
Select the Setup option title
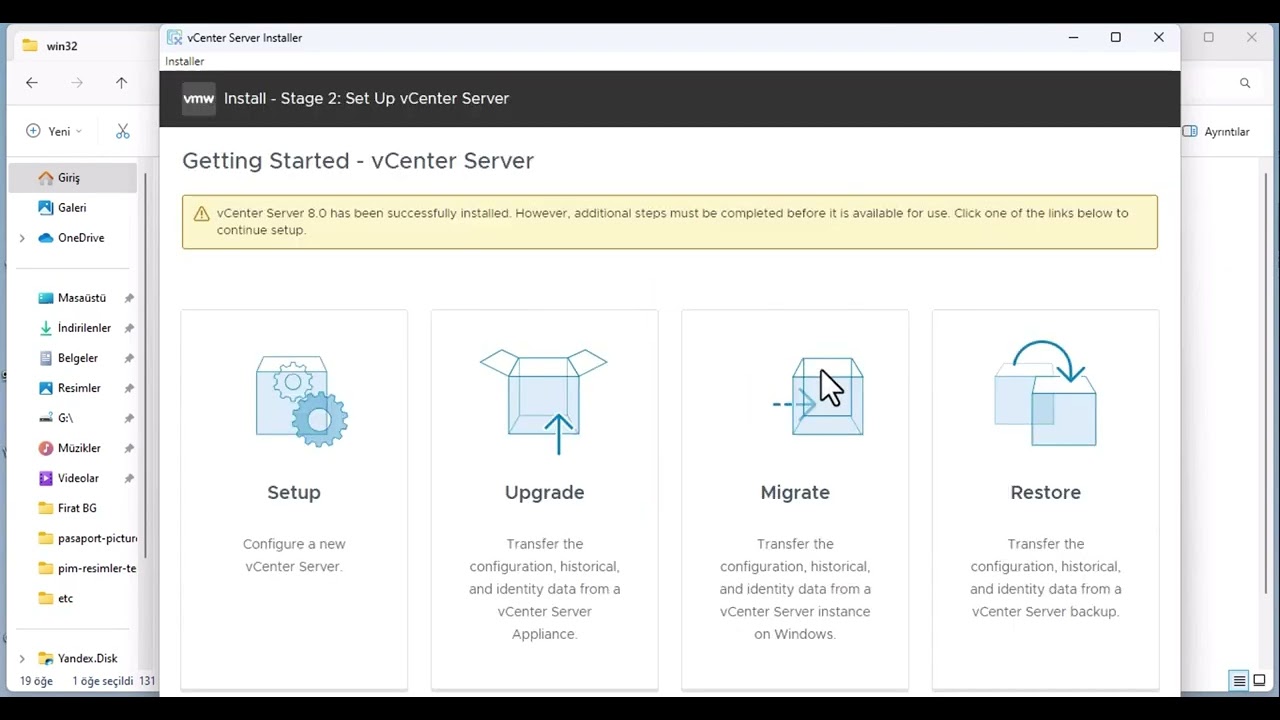294,492
